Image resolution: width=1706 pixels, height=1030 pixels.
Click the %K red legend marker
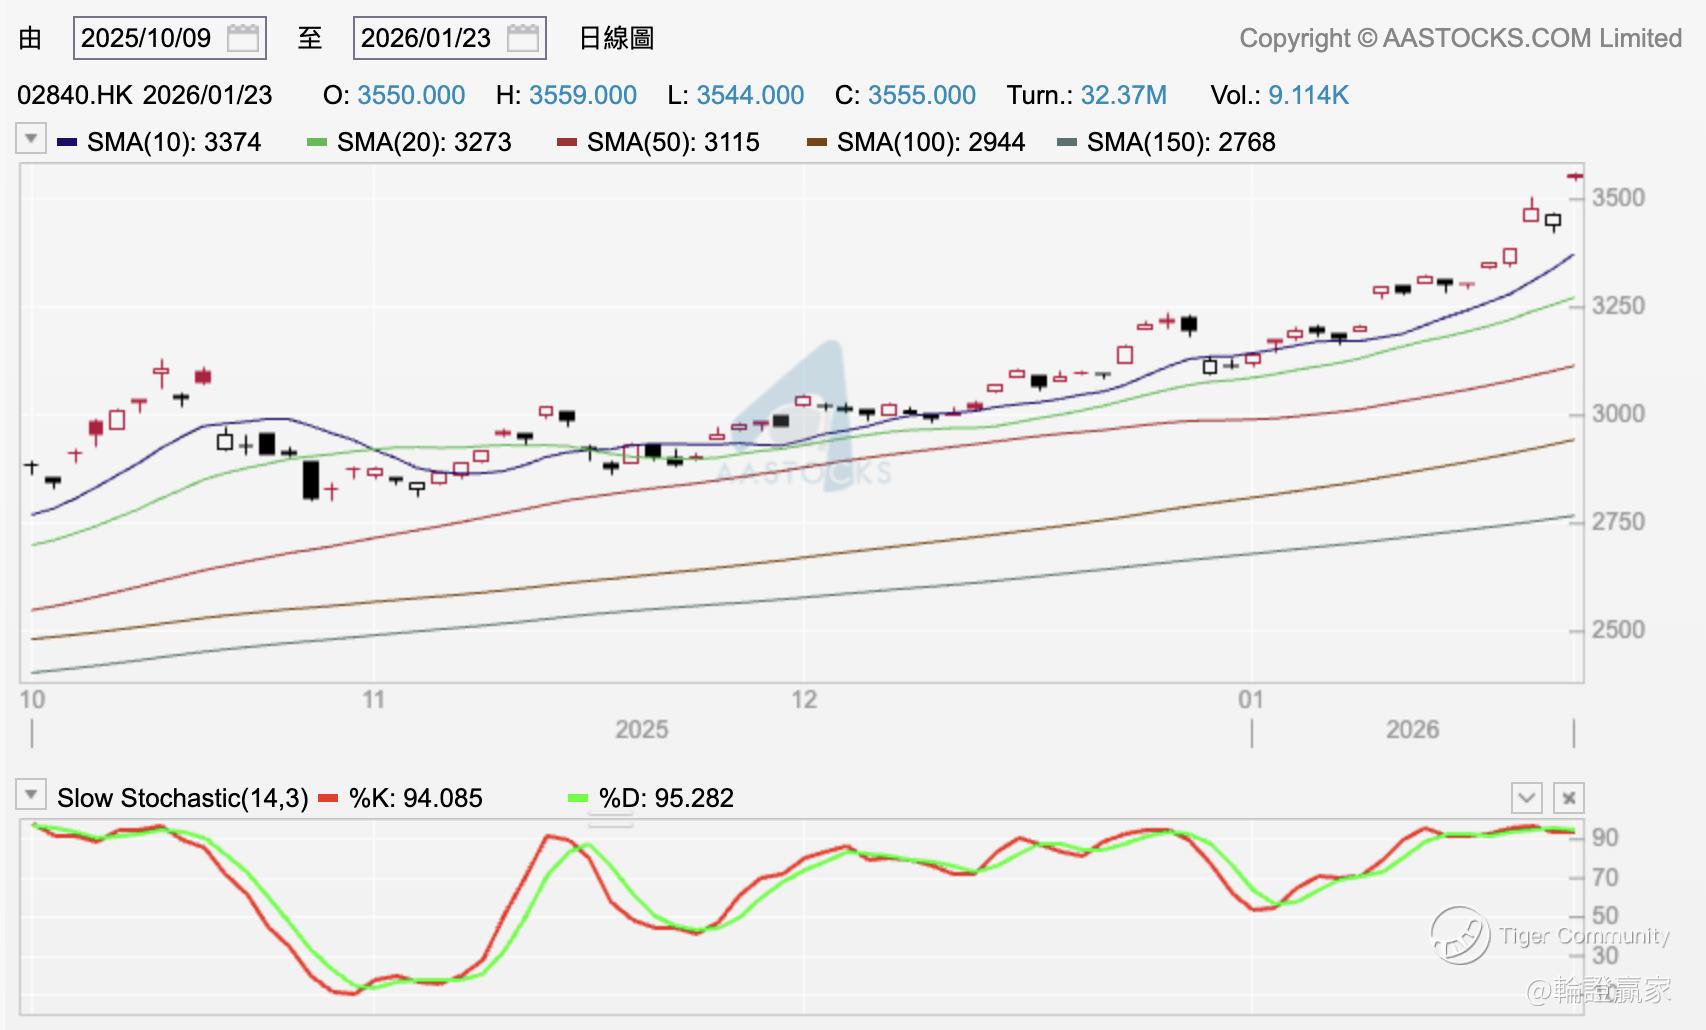point(328,798)
